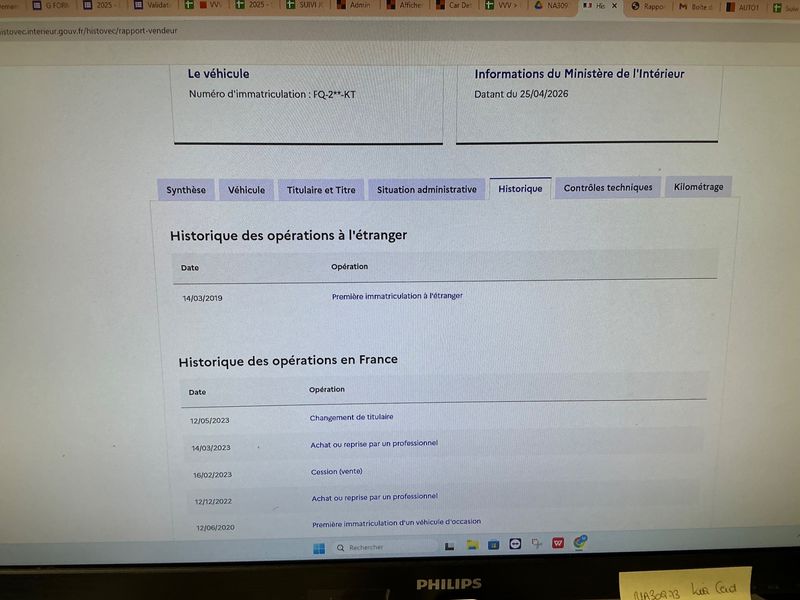This screenshot has width=800, height=600.
Task: Click the Rechercher taskbar search box
Action: pos(384,547)
